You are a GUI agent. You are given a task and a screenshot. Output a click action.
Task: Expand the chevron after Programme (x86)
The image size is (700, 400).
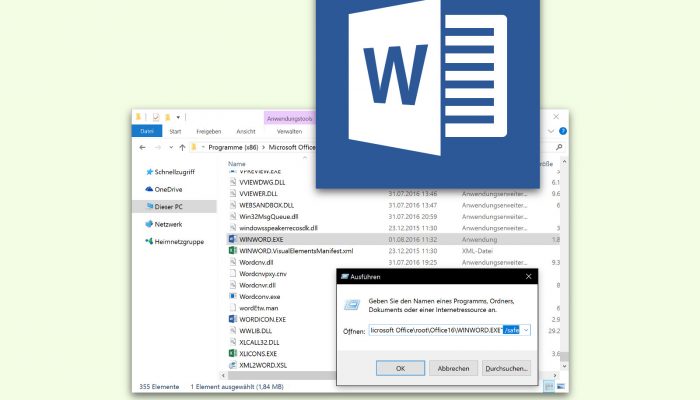(x=263, y=147)
